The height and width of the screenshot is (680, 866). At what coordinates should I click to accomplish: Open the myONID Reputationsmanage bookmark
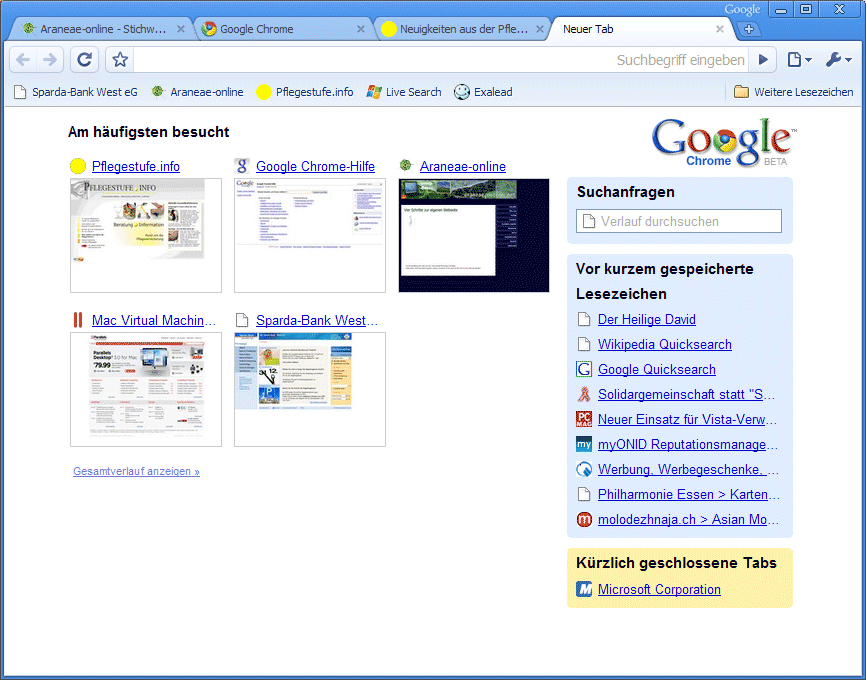coord(688,444)
